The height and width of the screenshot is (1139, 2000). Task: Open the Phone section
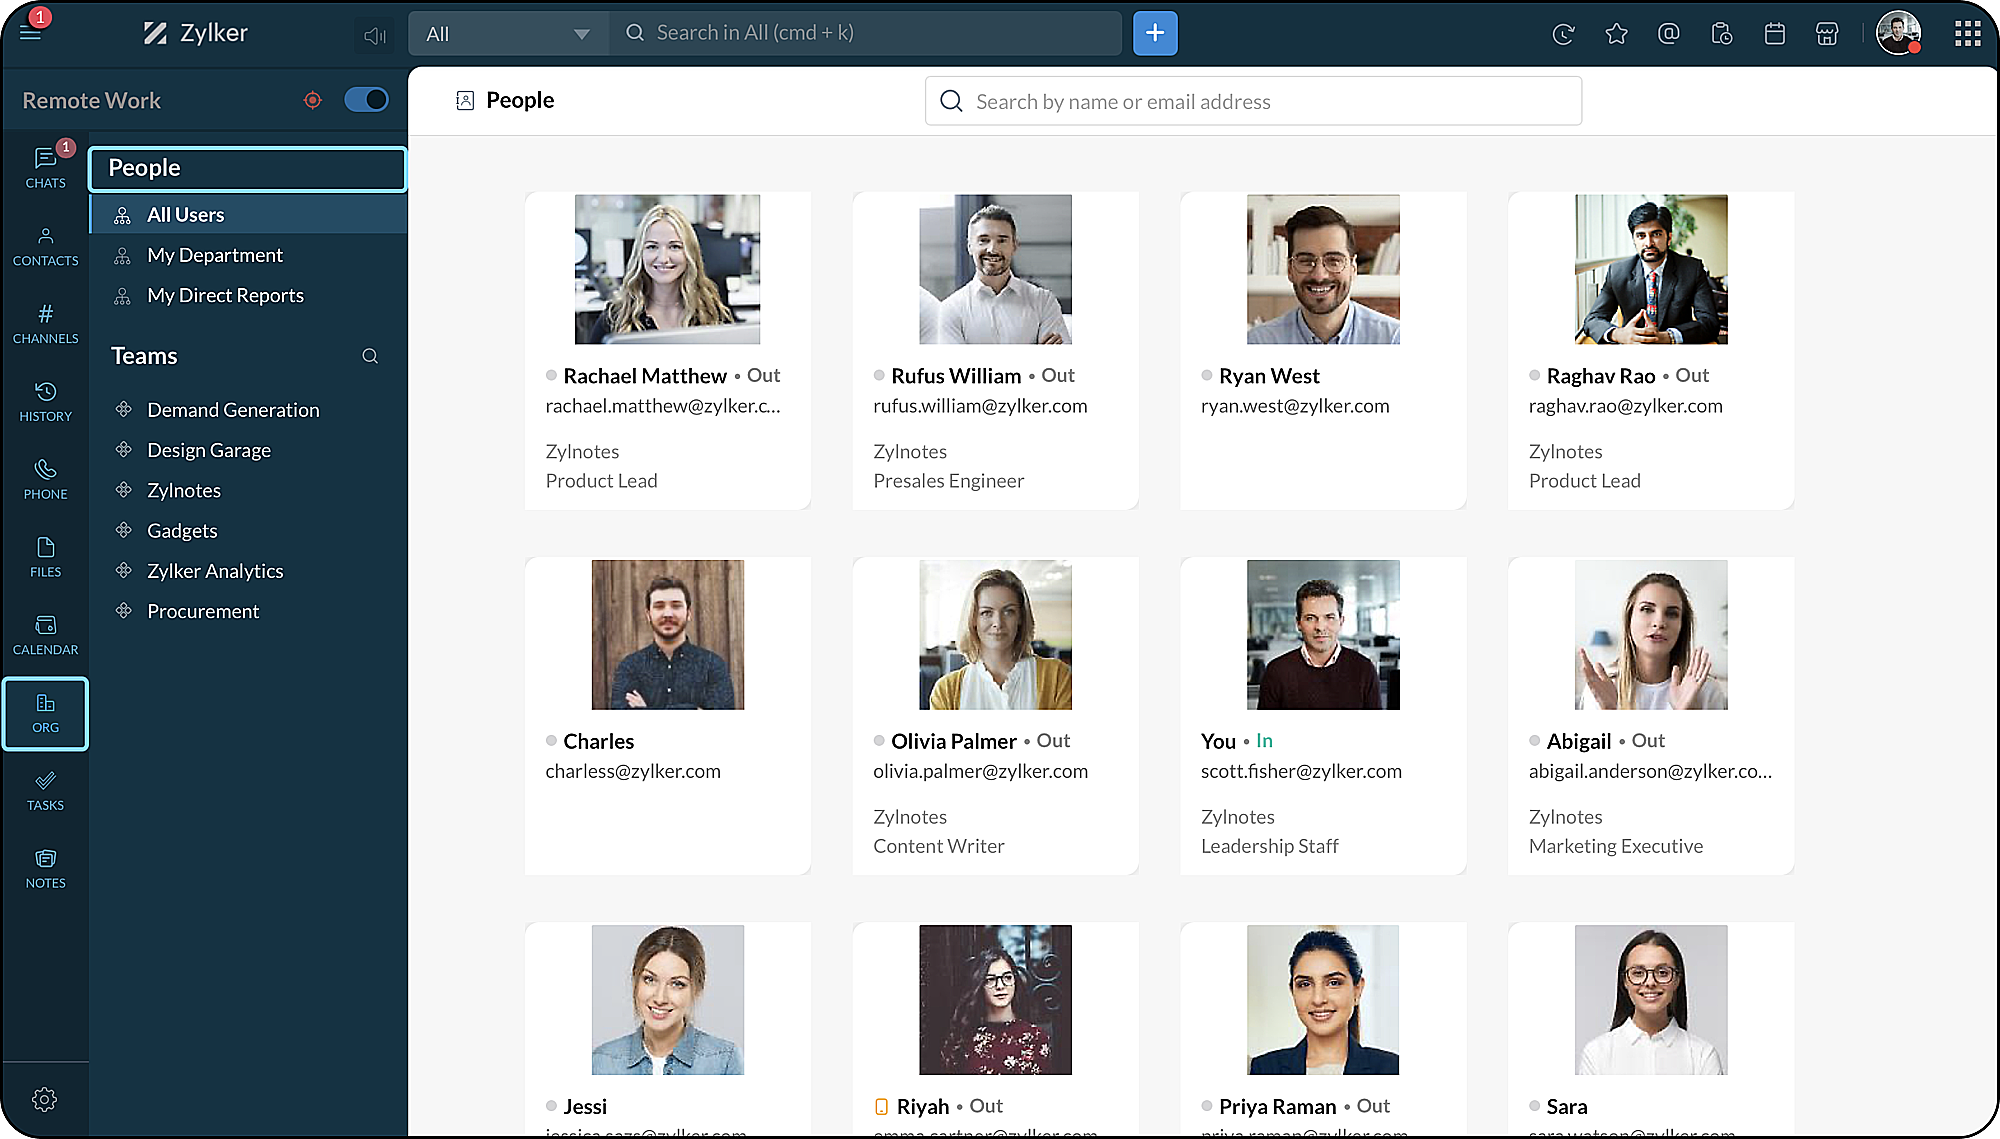[x=45, y=479]
